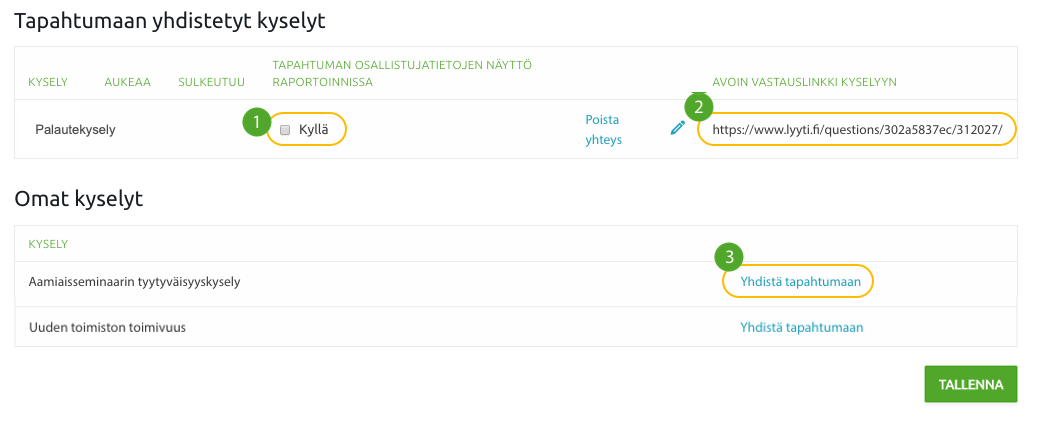The height and width of the screenshot is (424, 1044).
Task: Click the KYSELY header under Omat kyselyt
Action: pyautogui.click(x=48, y=244)
